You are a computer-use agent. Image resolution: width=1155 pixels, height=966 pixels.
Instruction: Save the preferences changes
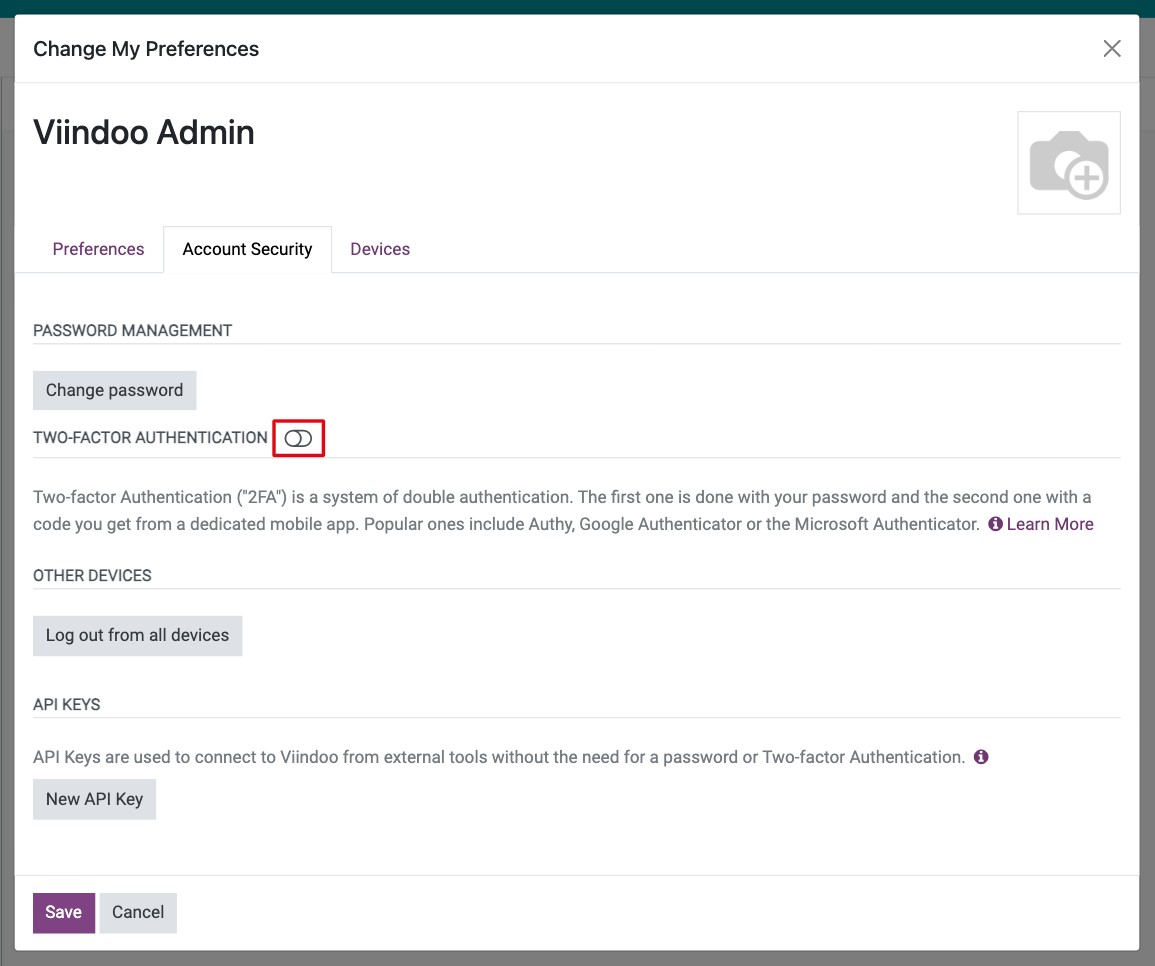[x=63, y=912]
